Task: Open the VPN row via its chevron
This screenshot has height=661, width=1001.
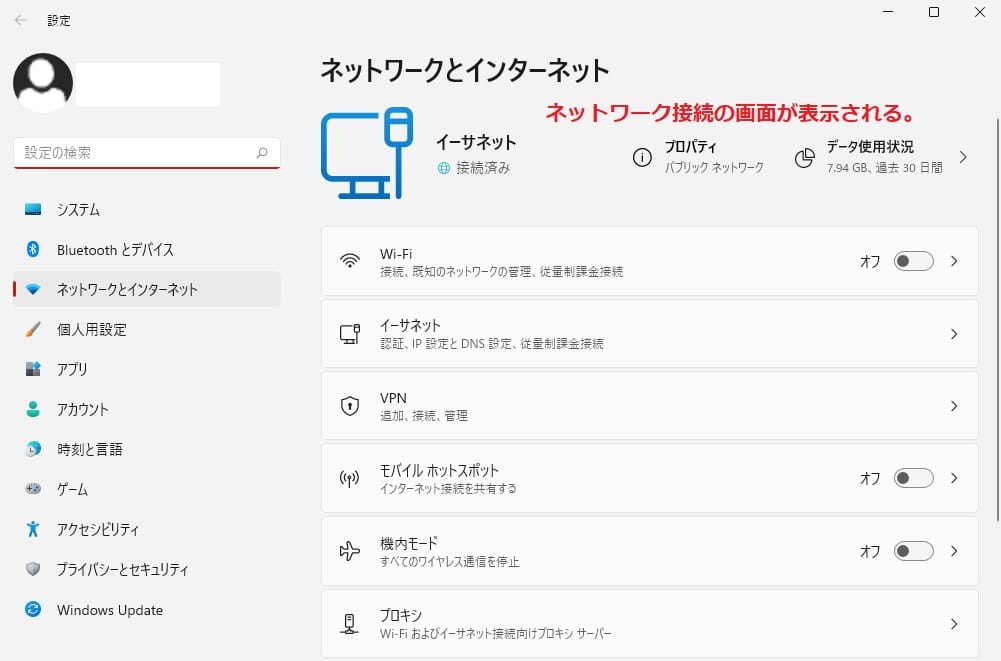Action: pyautogui.click(x=952, y=405)
